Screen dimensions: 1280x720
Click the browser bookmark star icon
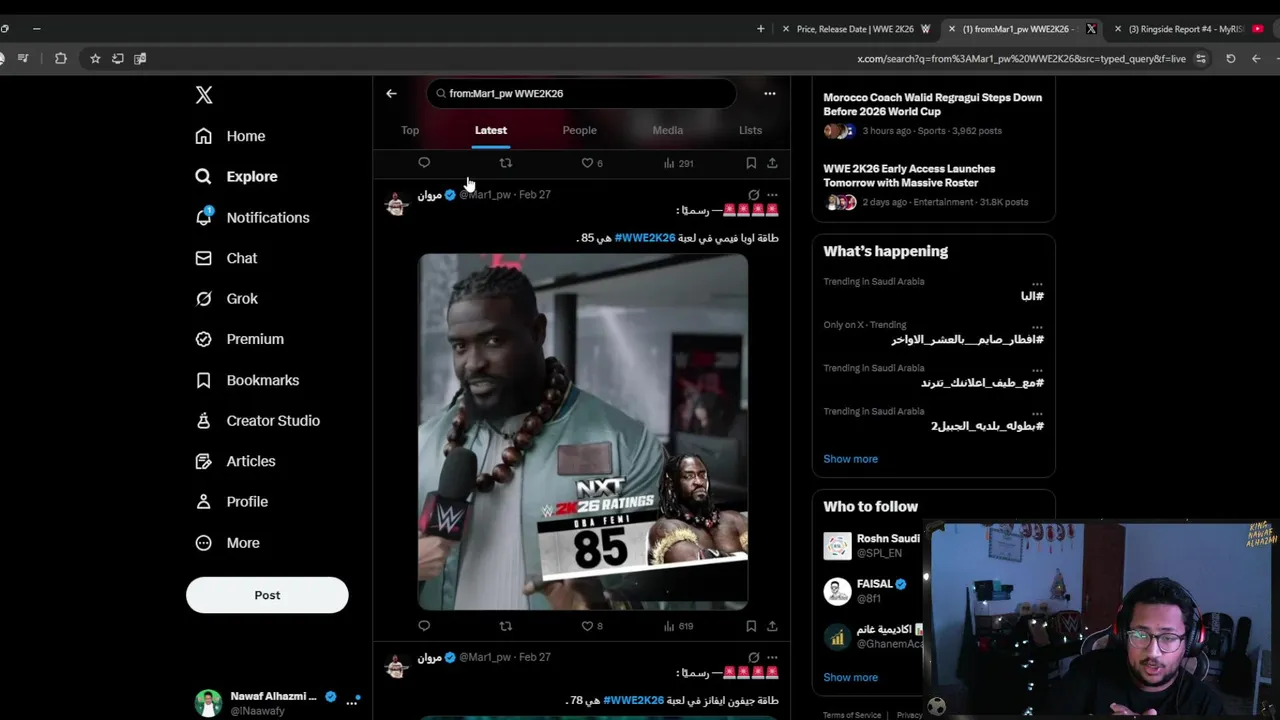click(95, 59)
